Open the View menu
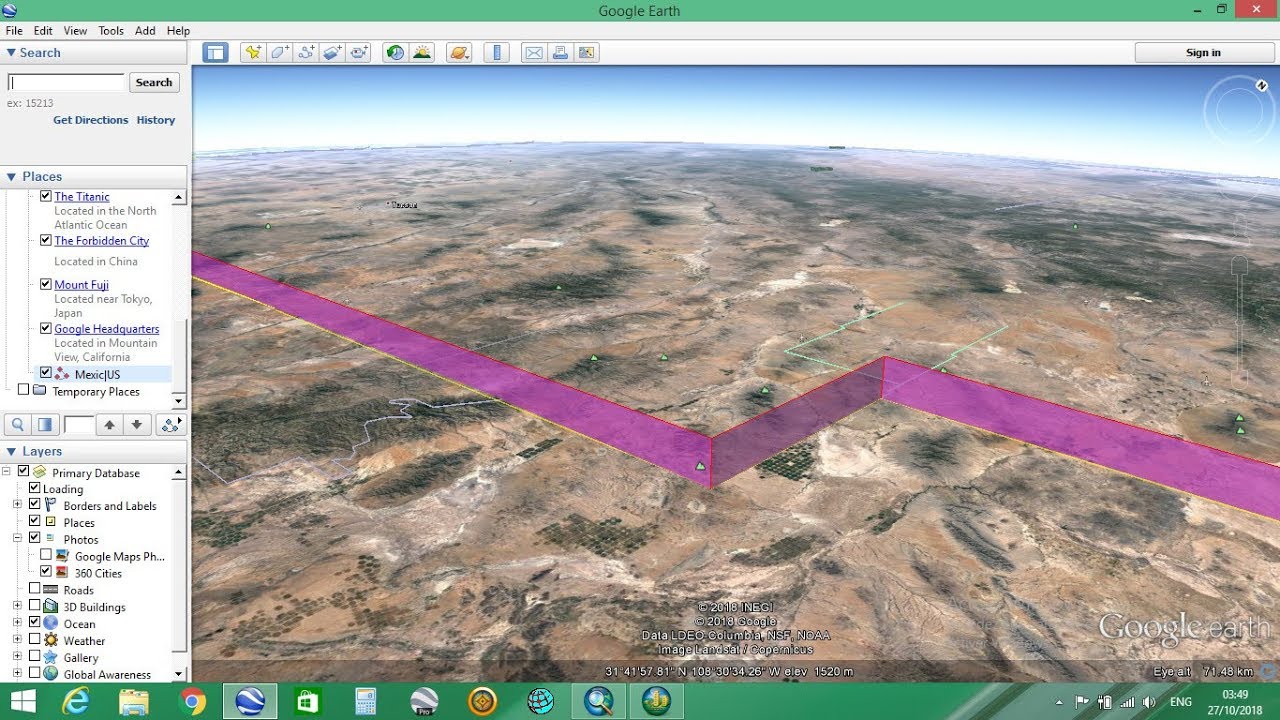 76,31
